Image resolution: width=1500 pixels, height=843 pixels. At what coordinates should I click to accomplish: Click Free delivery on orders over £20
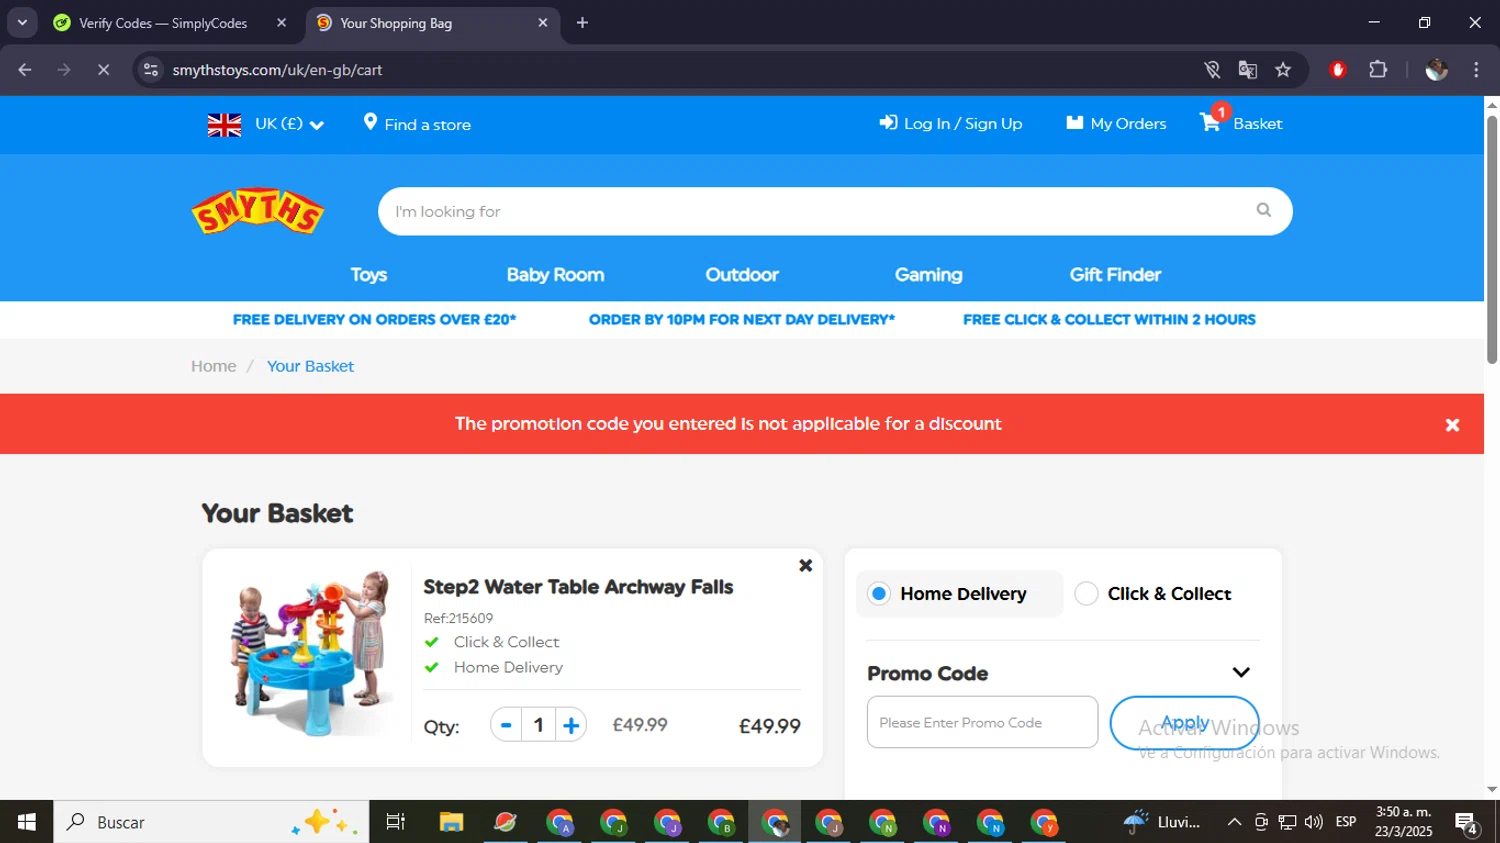tap(374, 319)
